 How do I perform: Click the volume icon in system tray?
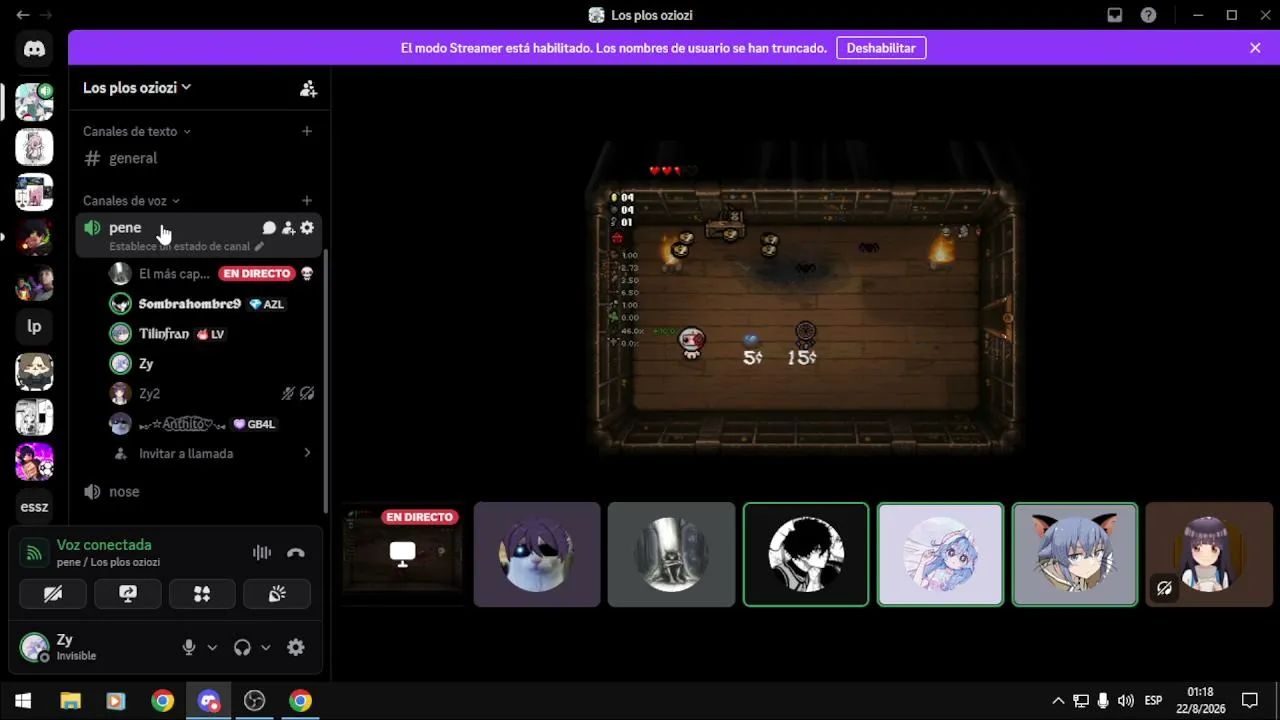tap(1126, 701)
